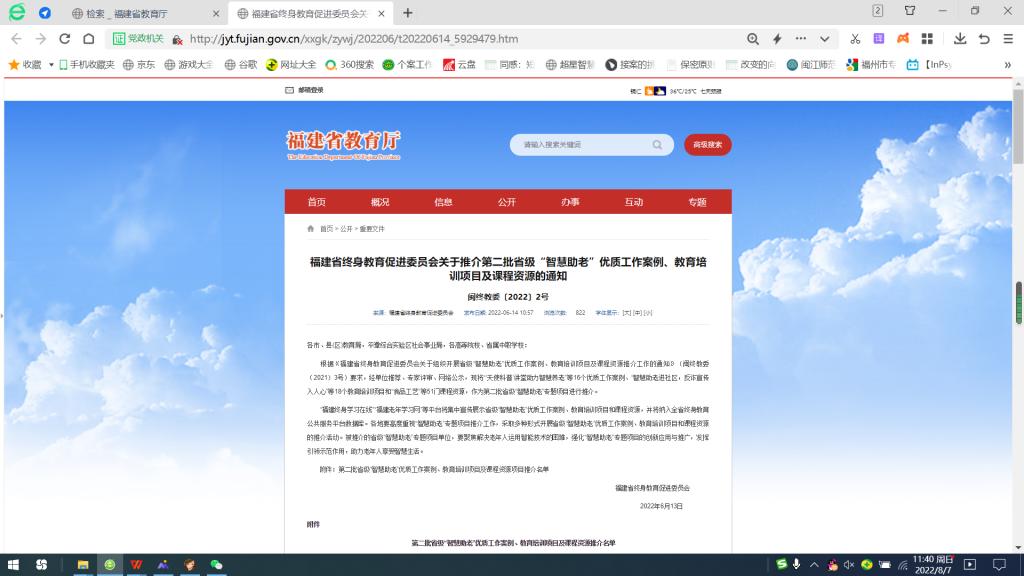
Task: Click the browser refresh icon
Action: [x=65, y=39]
